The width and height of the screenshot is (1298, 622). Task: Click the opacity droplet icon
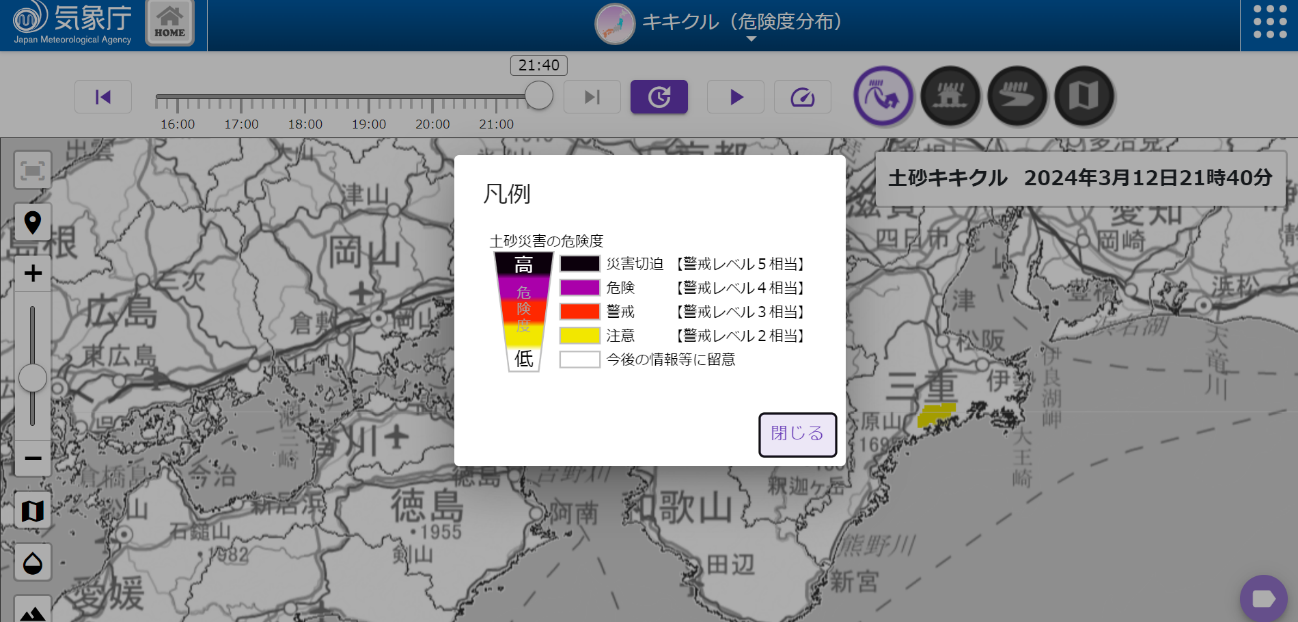click(x=33, y=562)
